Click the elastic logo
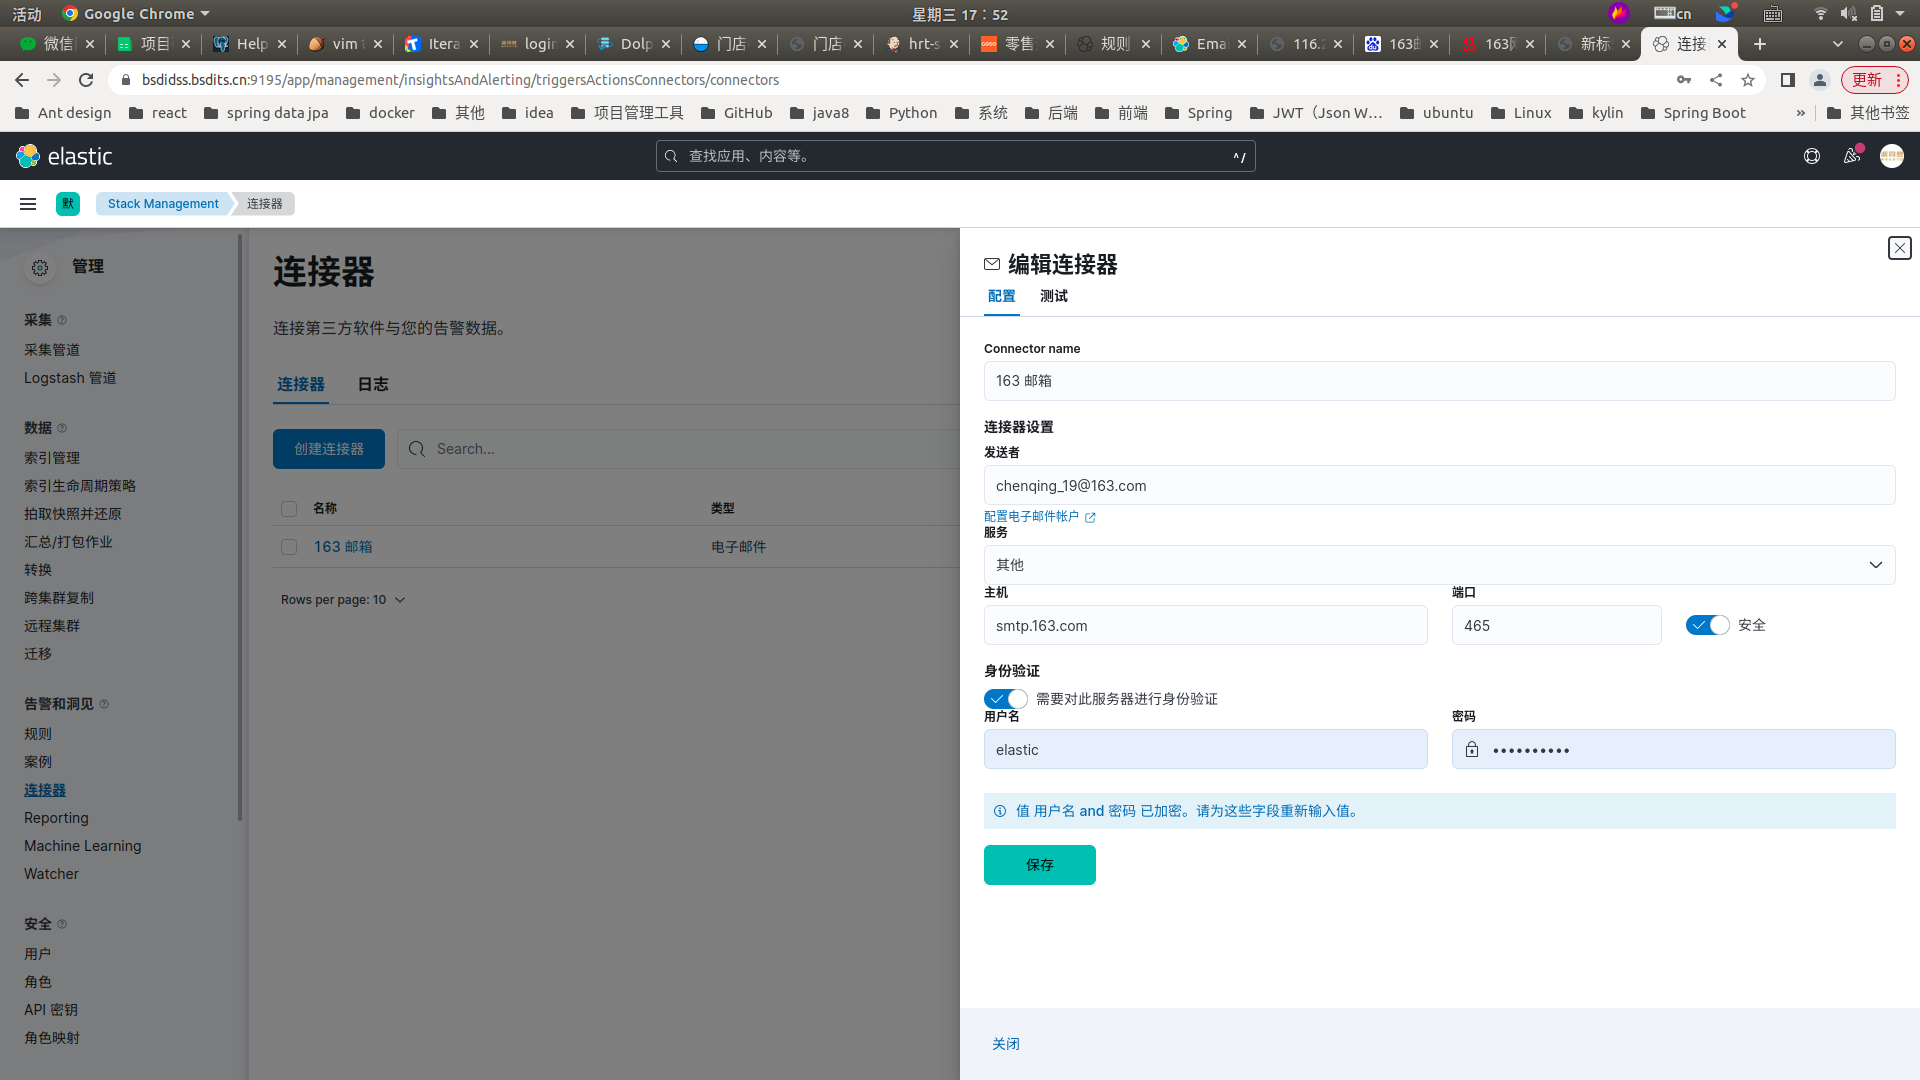The width and height of the screenshot is (1920, 1080). [x=65, y=156]
